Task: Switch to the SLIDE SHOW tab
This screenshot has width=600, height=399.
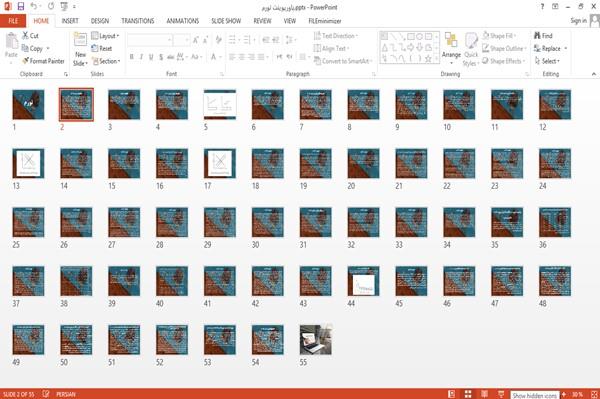Action: pos(226,21)
